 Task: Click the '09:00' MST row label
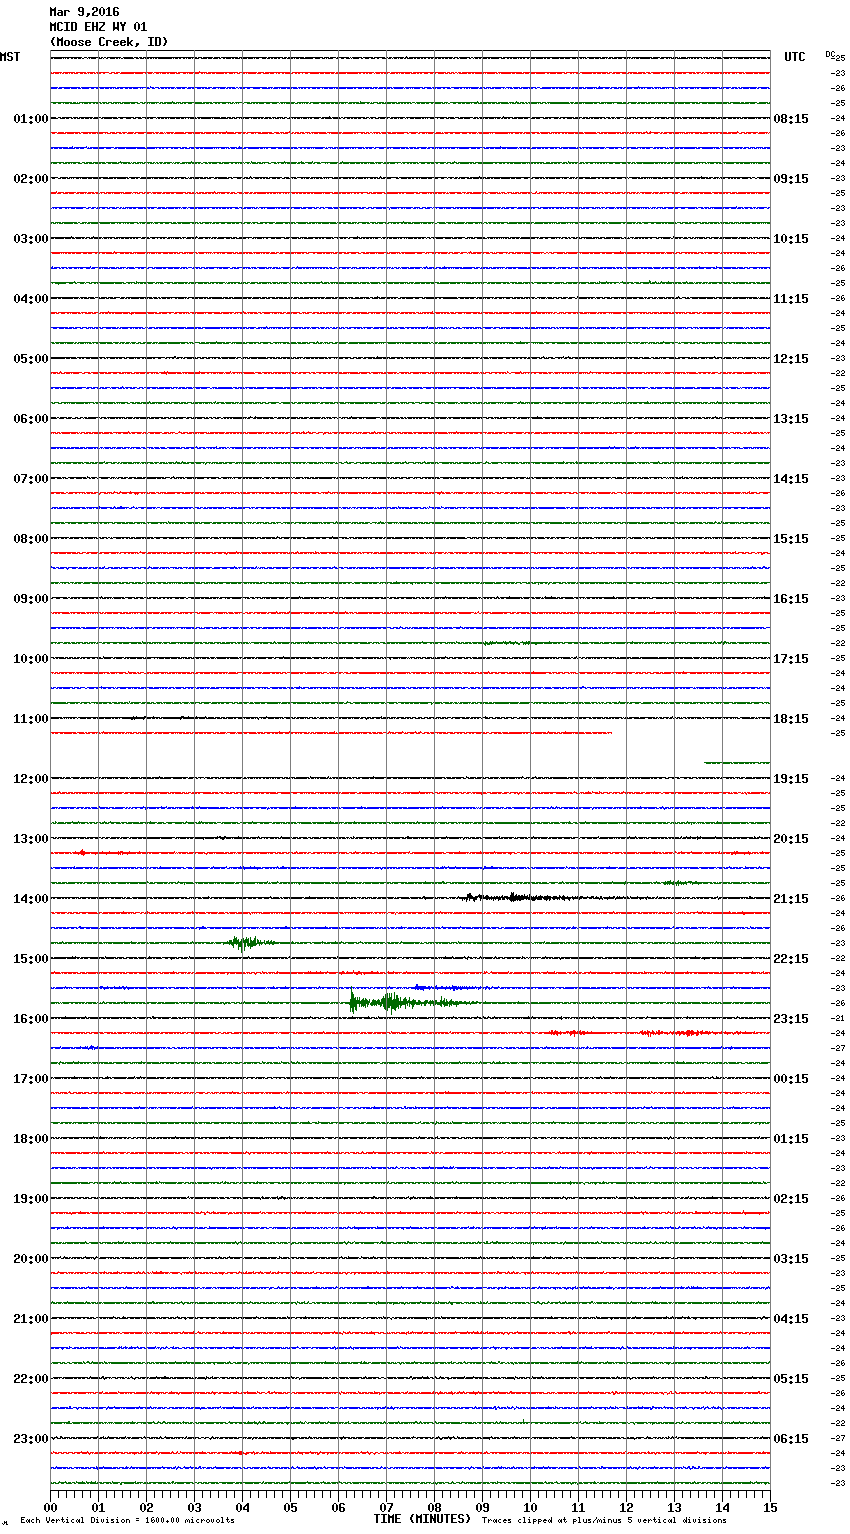click(x=31, y=599)
